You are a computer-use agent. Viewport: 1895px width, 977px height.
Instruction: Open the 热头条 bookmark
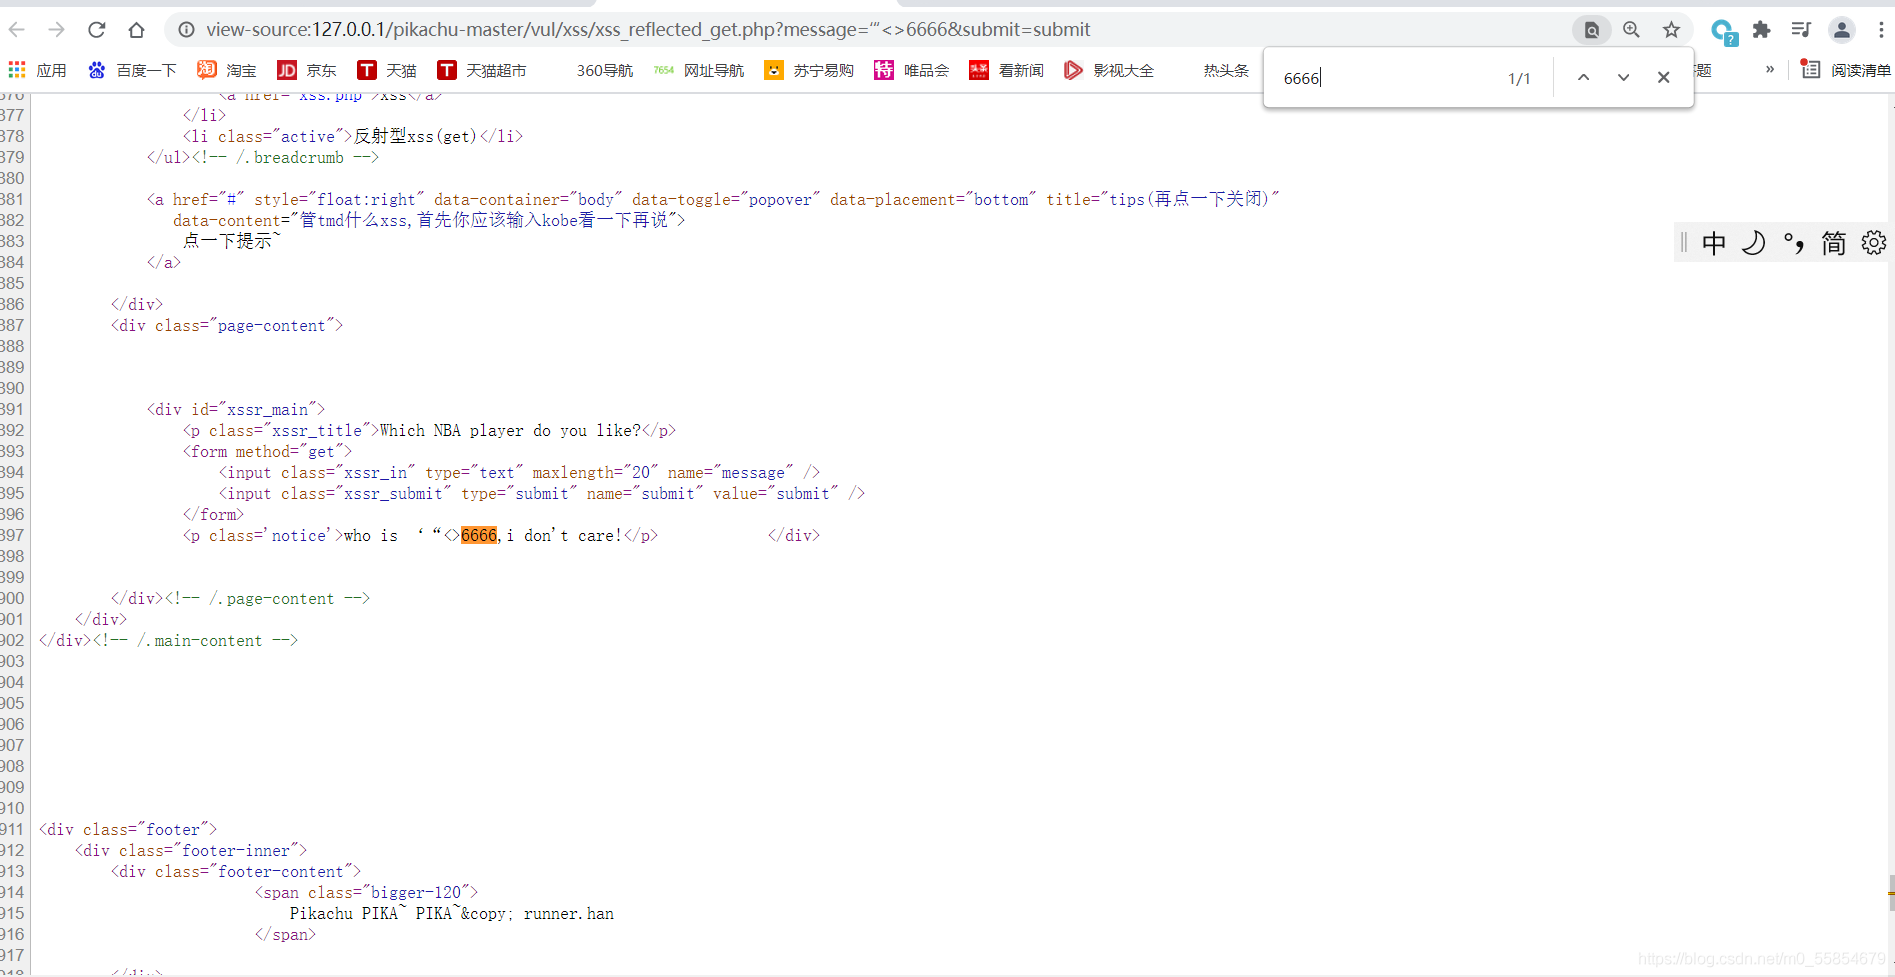pyautogui.click(x=1226, y=70)
